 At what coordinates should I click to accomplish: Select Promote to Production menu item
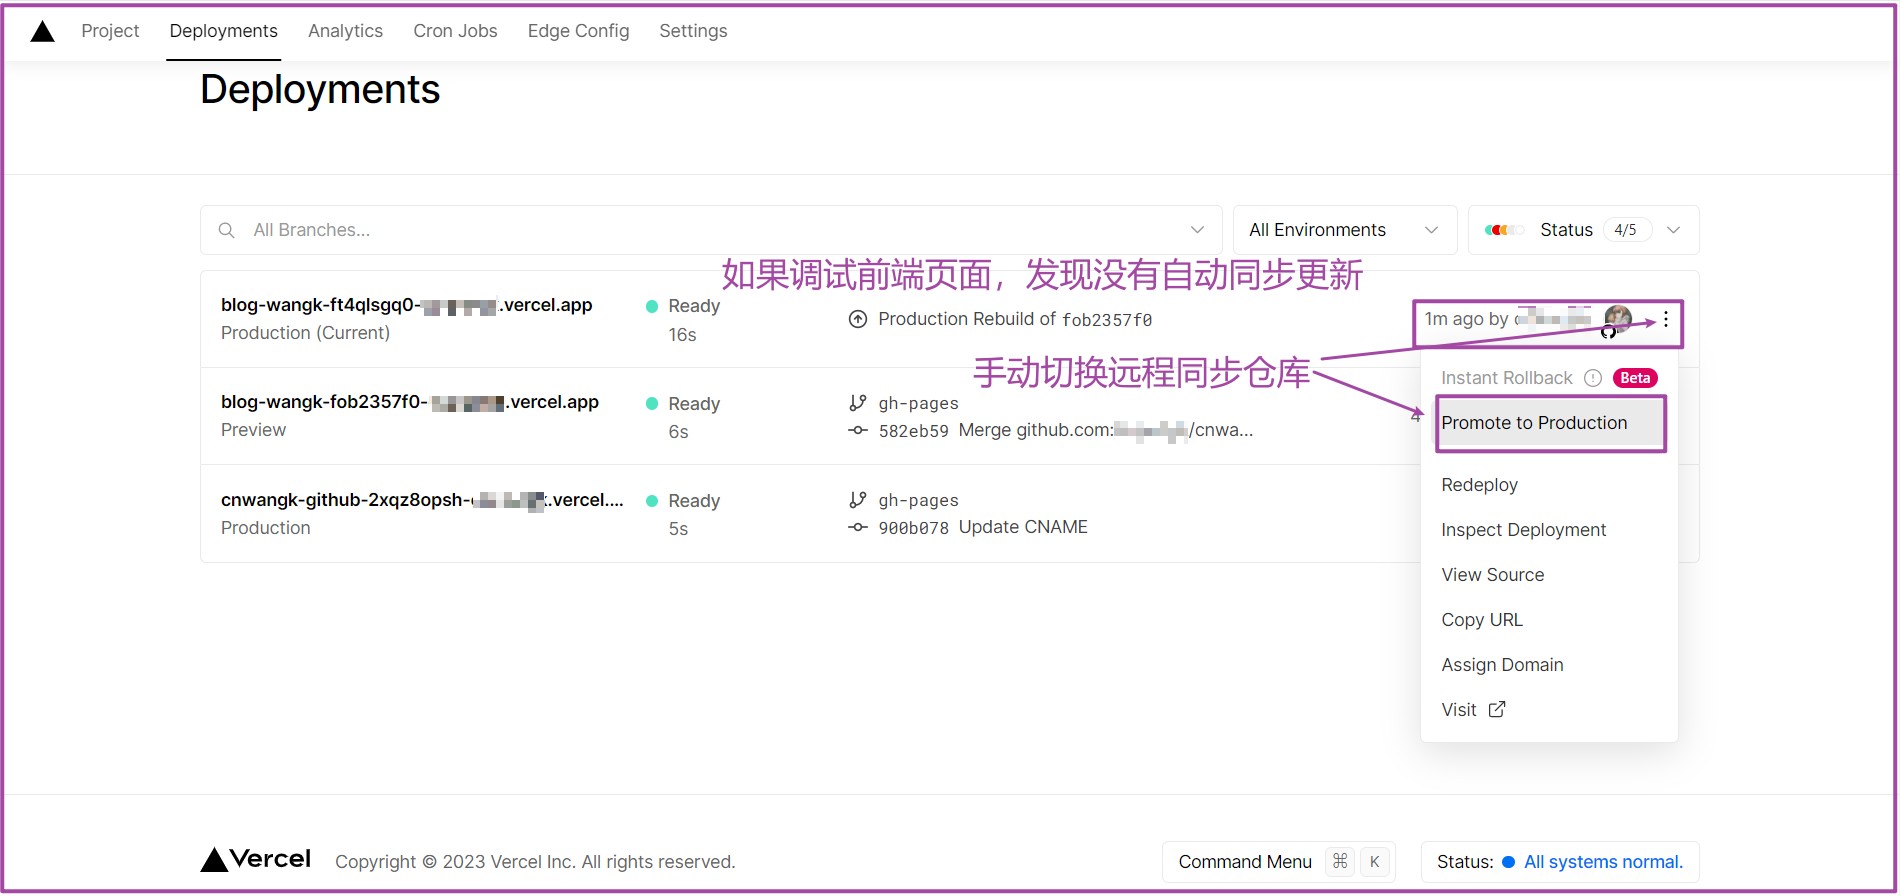coord(1534,423)
